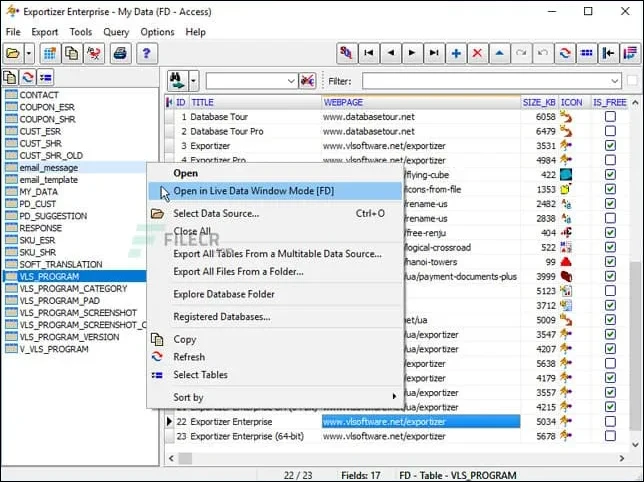Viewport: 644px width, 482px height.
Task: Toggle IS_FREE checkbox for Database Tour row
Action: [x=610, y=117]
